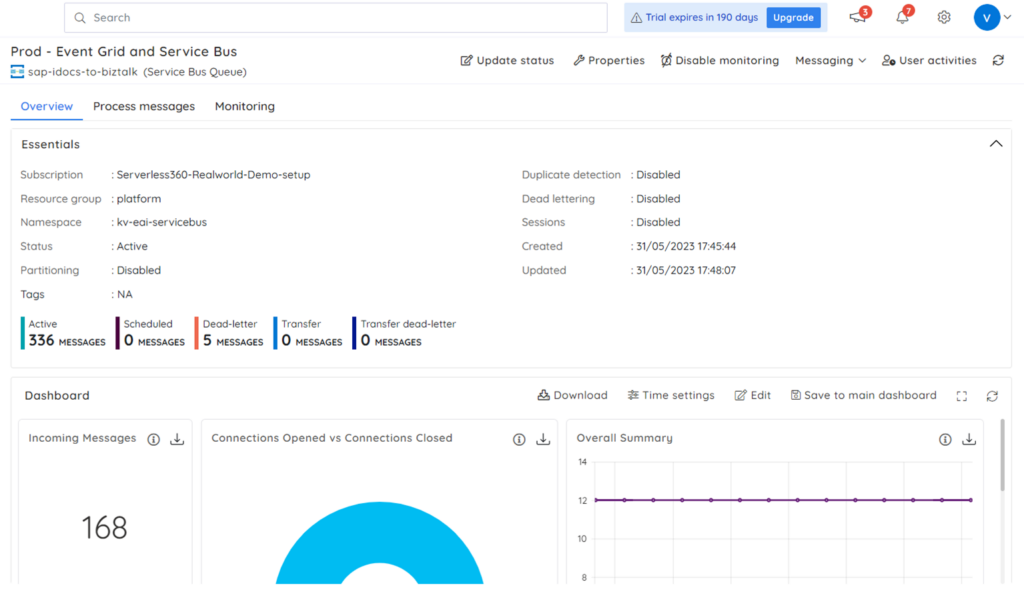Download the Overall Summary chart
1024x594 pixels.
[968, 439]
